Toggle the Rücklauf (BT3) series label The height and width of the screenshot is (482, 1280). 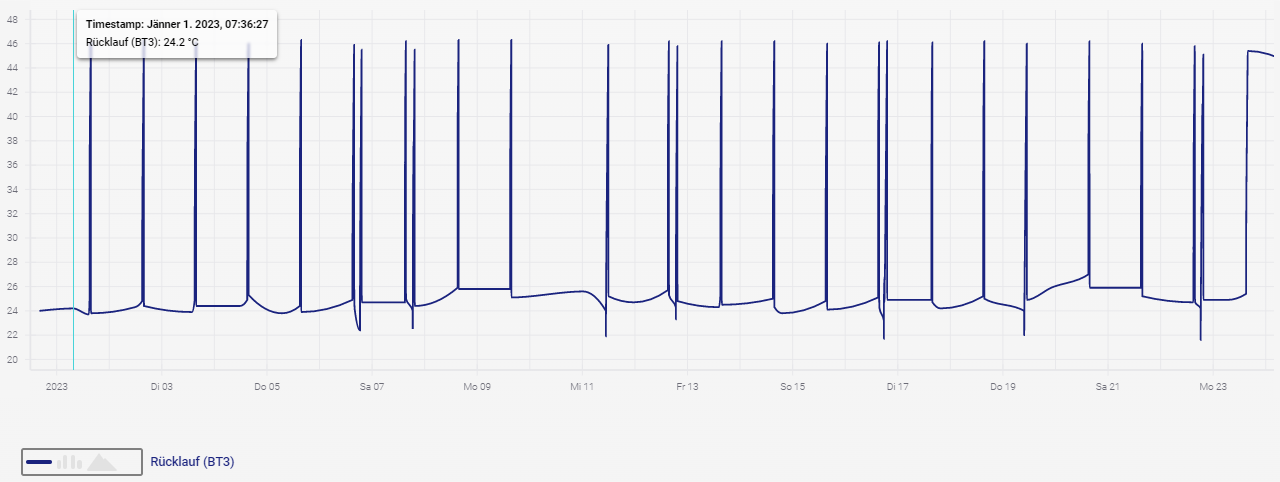pos(192,462)
